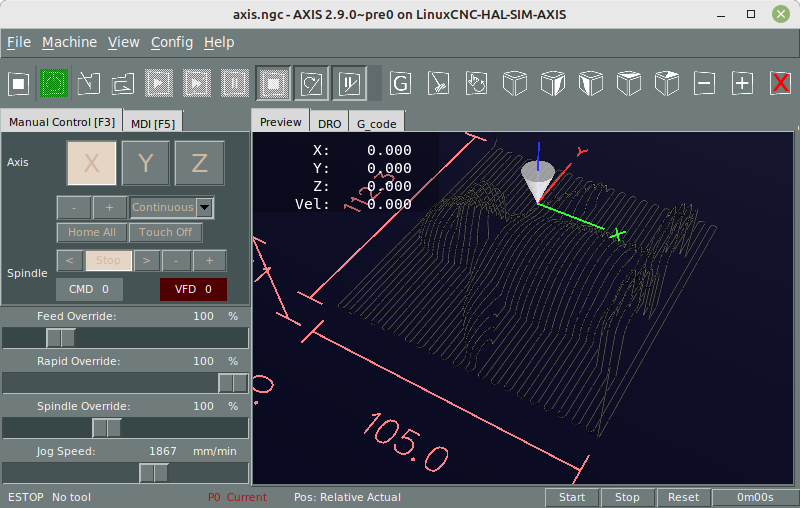Click the Spindle Override slider handle
This screenshot has width=800, height=508.
tap(107, 427)
